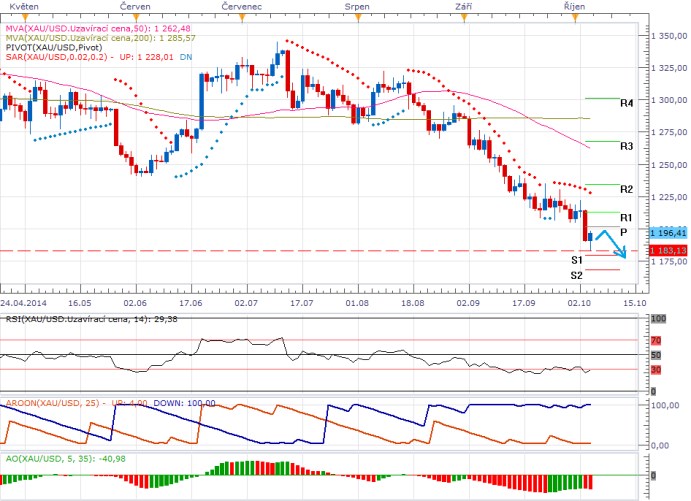Select the R2 resistance level label

click(626, 188)
